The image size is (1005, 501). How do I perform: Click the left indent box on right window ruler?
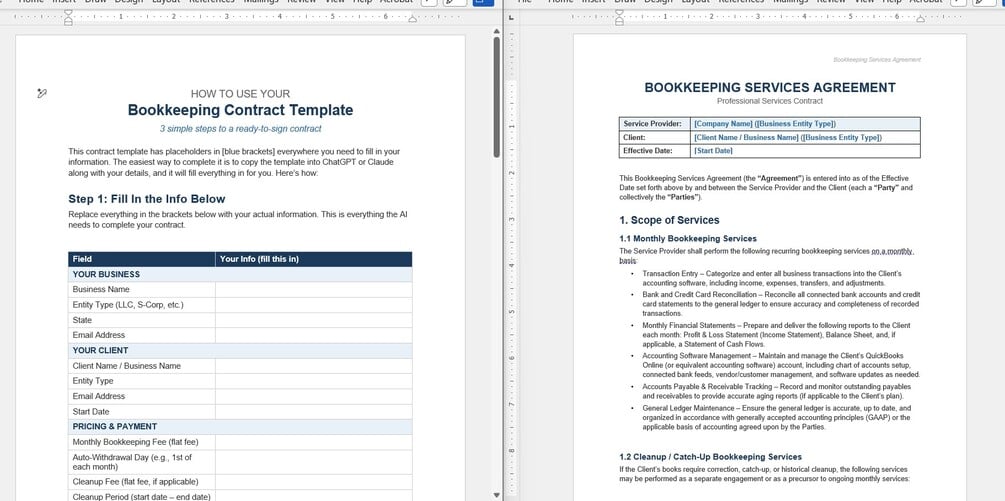[x=619, y=23]
